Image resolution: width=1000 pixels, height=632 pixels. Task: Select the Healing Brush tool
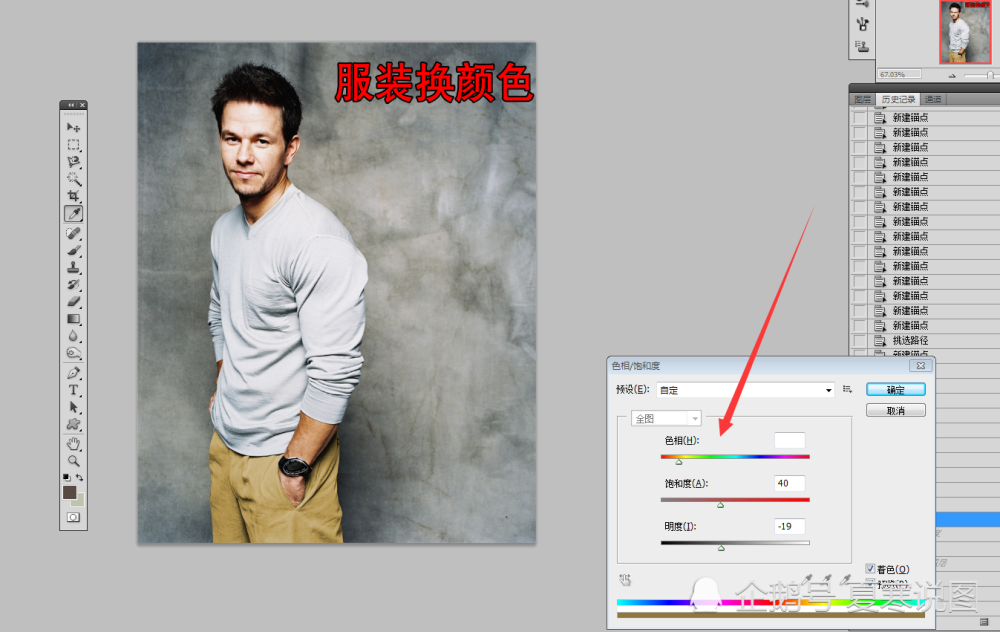pos(73,233)
